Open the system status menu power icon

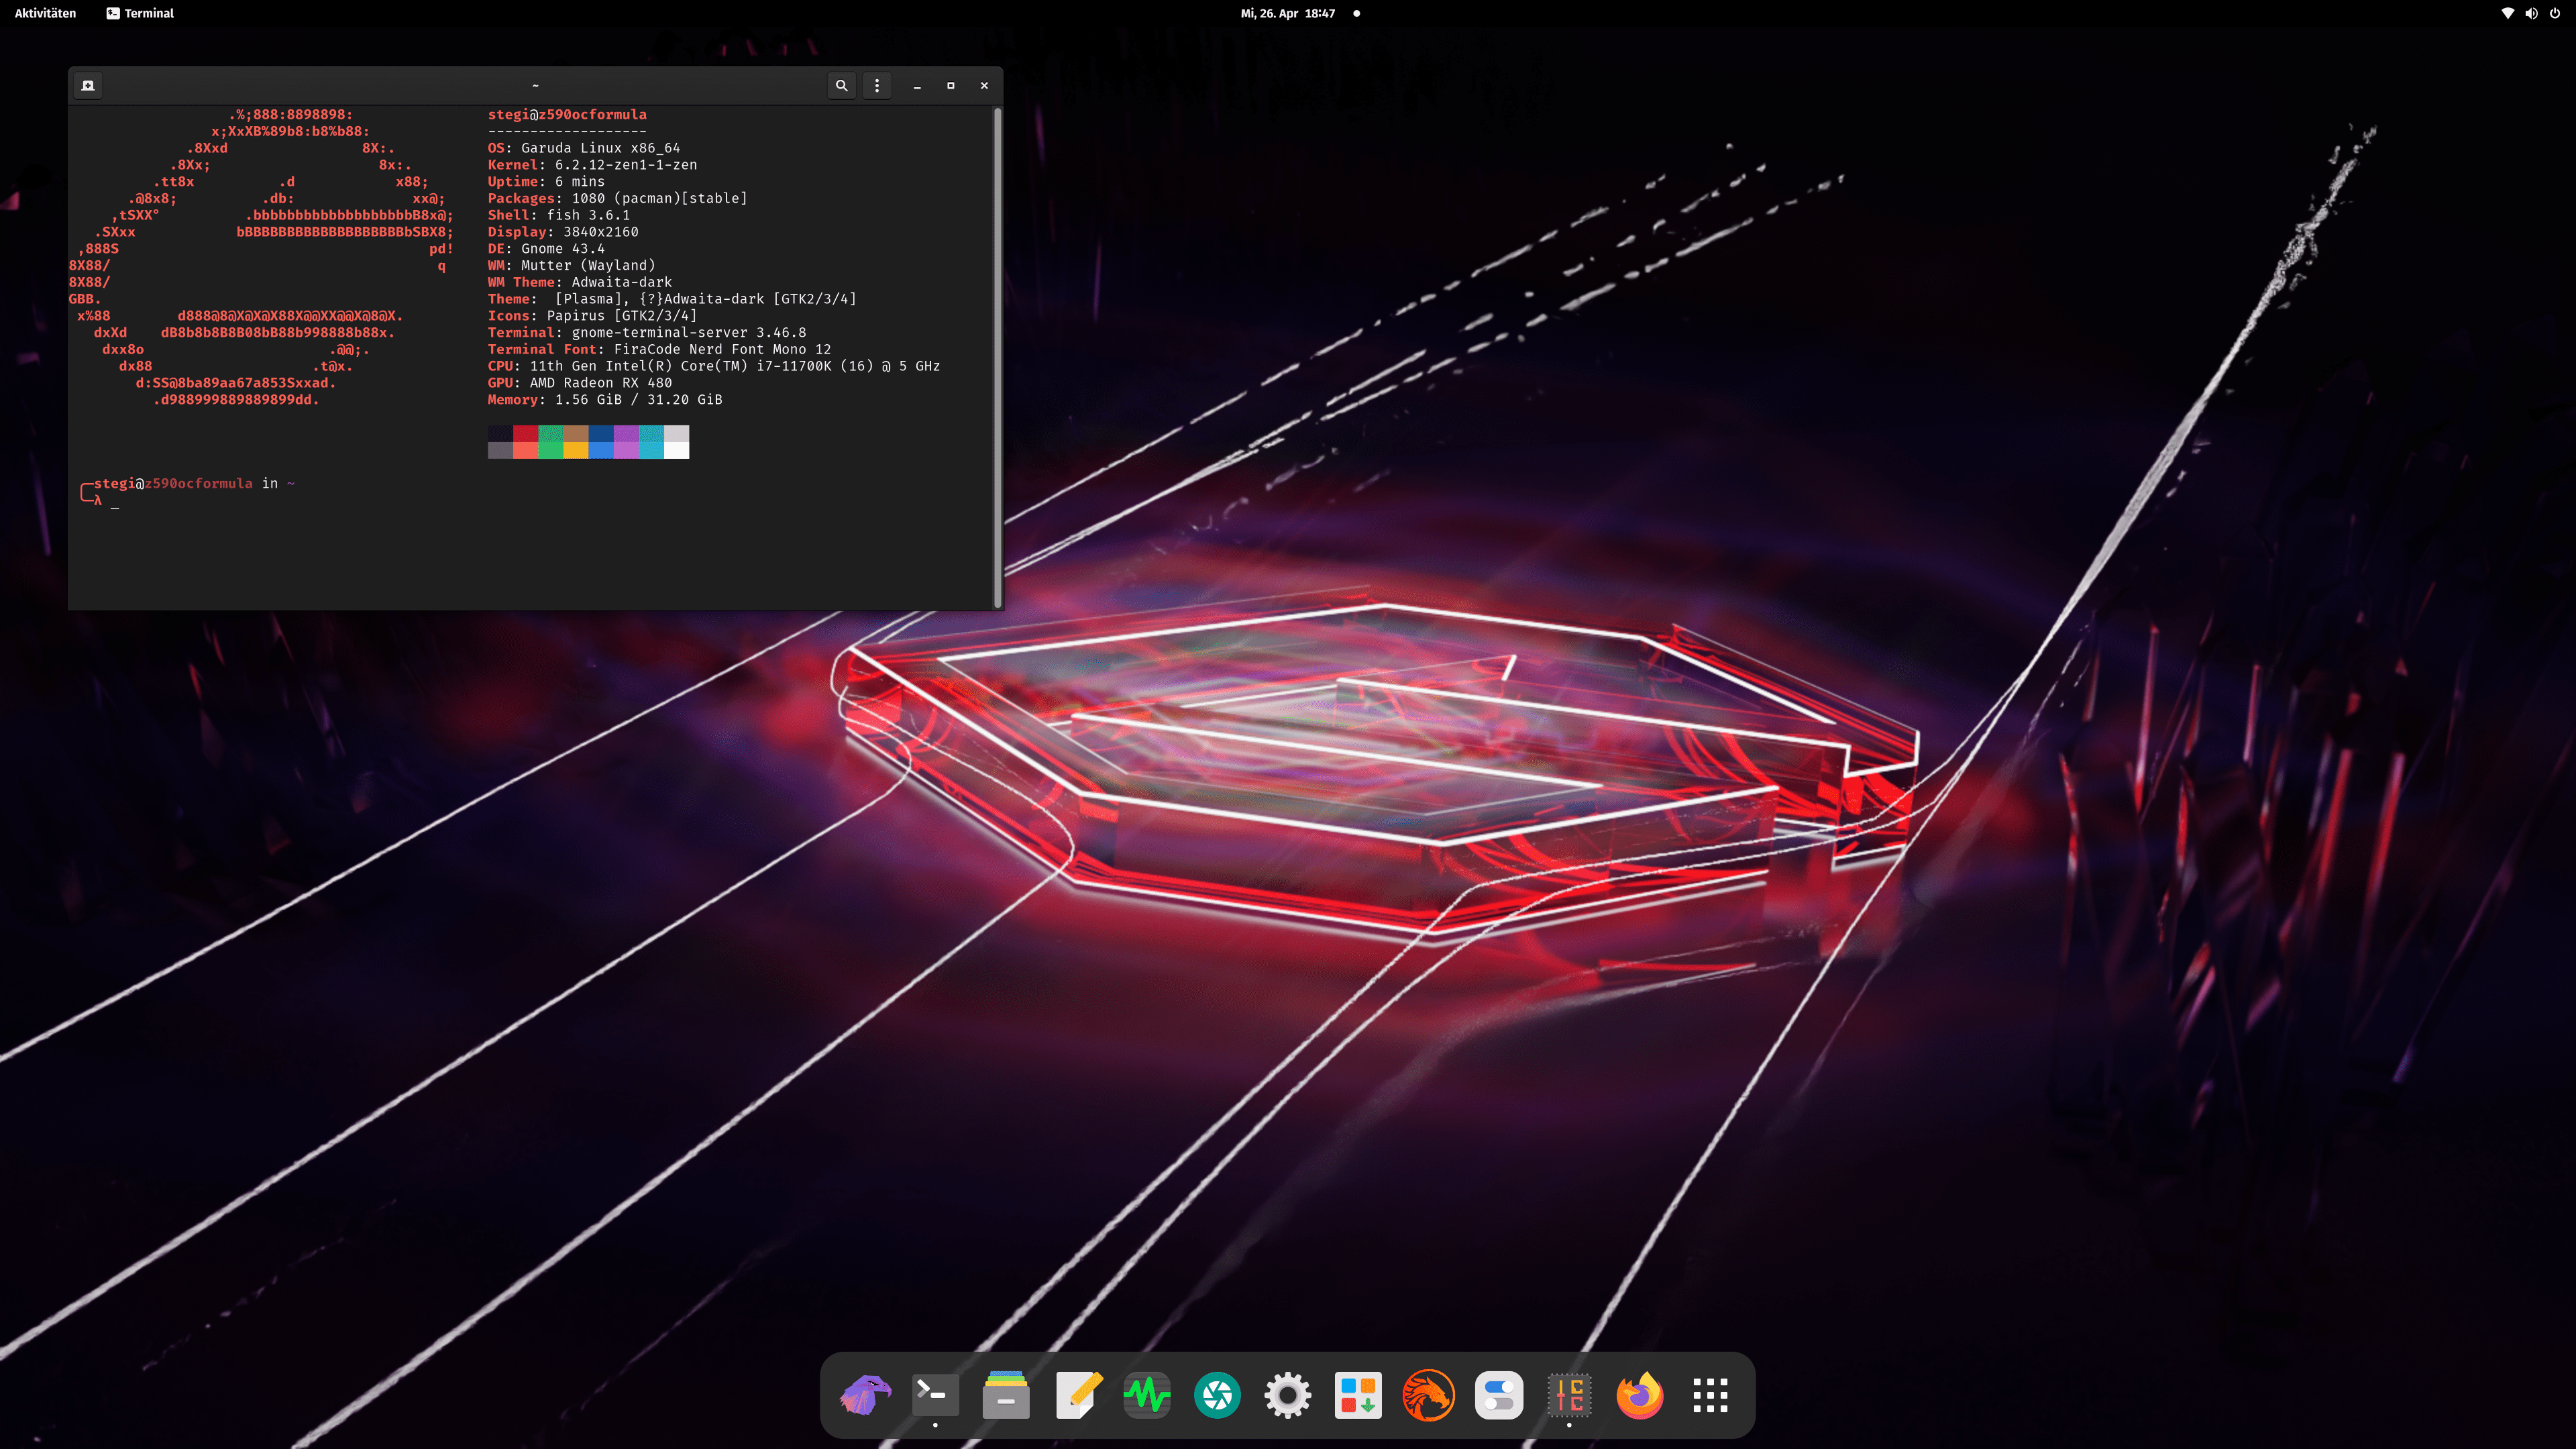pyautogui.click(x=2555, y=13)
